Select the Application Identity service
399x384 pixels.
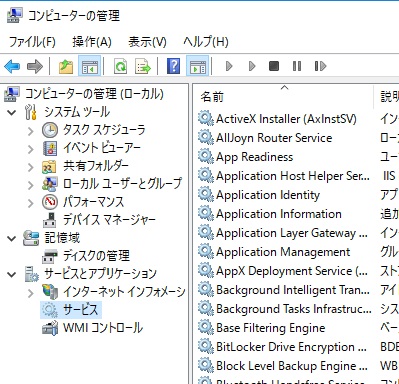tap(268, 195)
